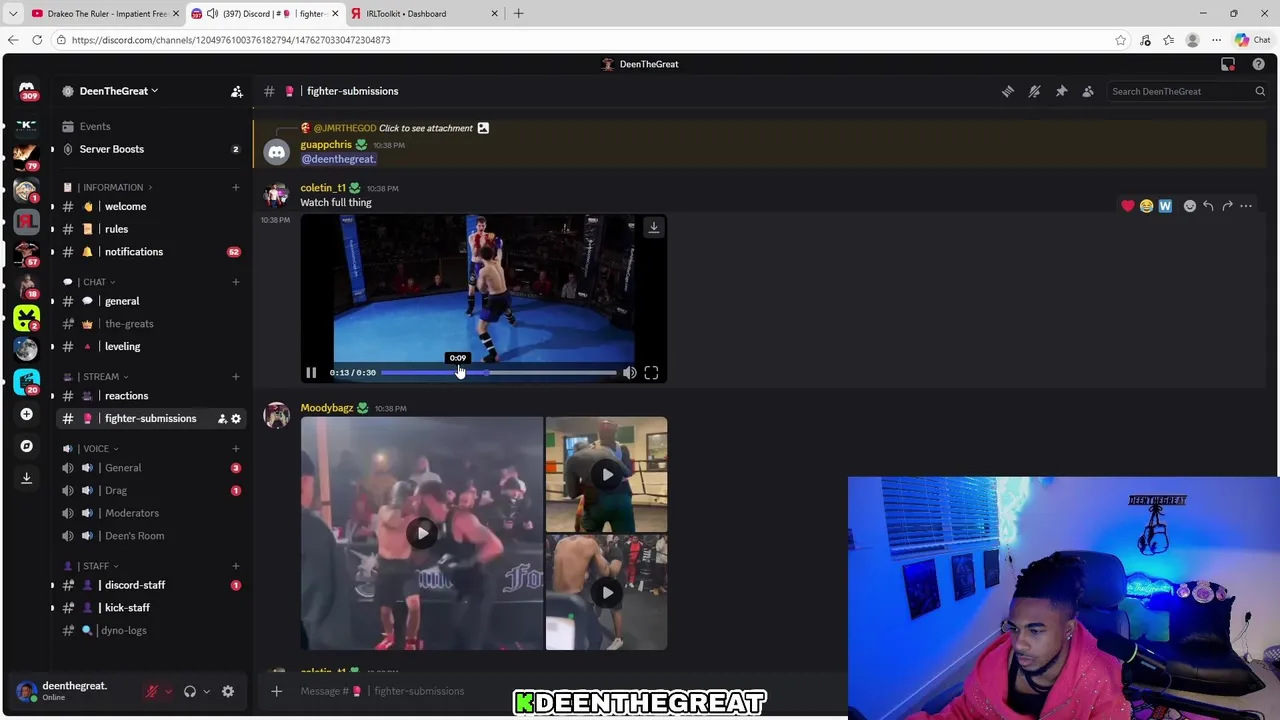Play Moodybagz's large left video
The height and width of the screenshot is (720, 1280).
click(x=422, y=533)
